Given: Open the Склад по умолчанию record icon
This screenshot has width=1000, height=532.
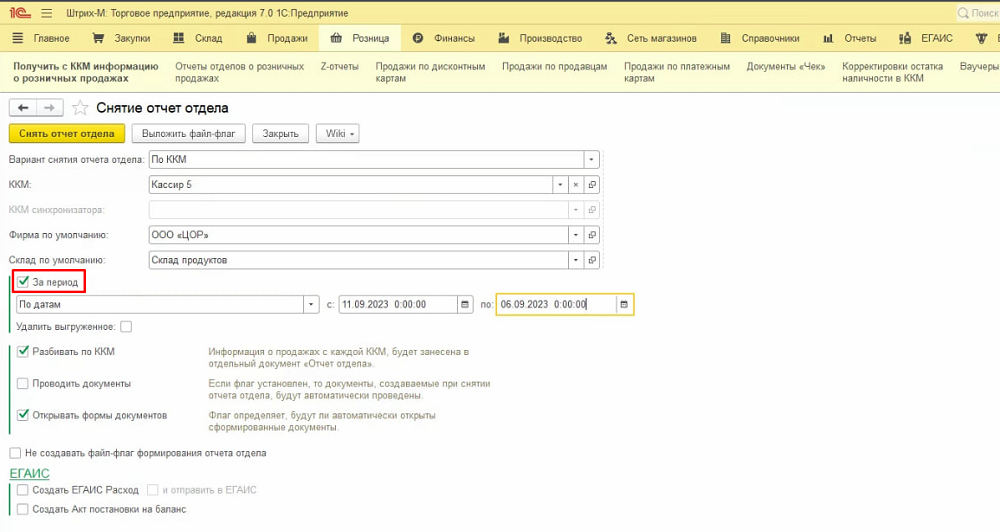Looking at the screenshot, I should click(x=592, y=260).
